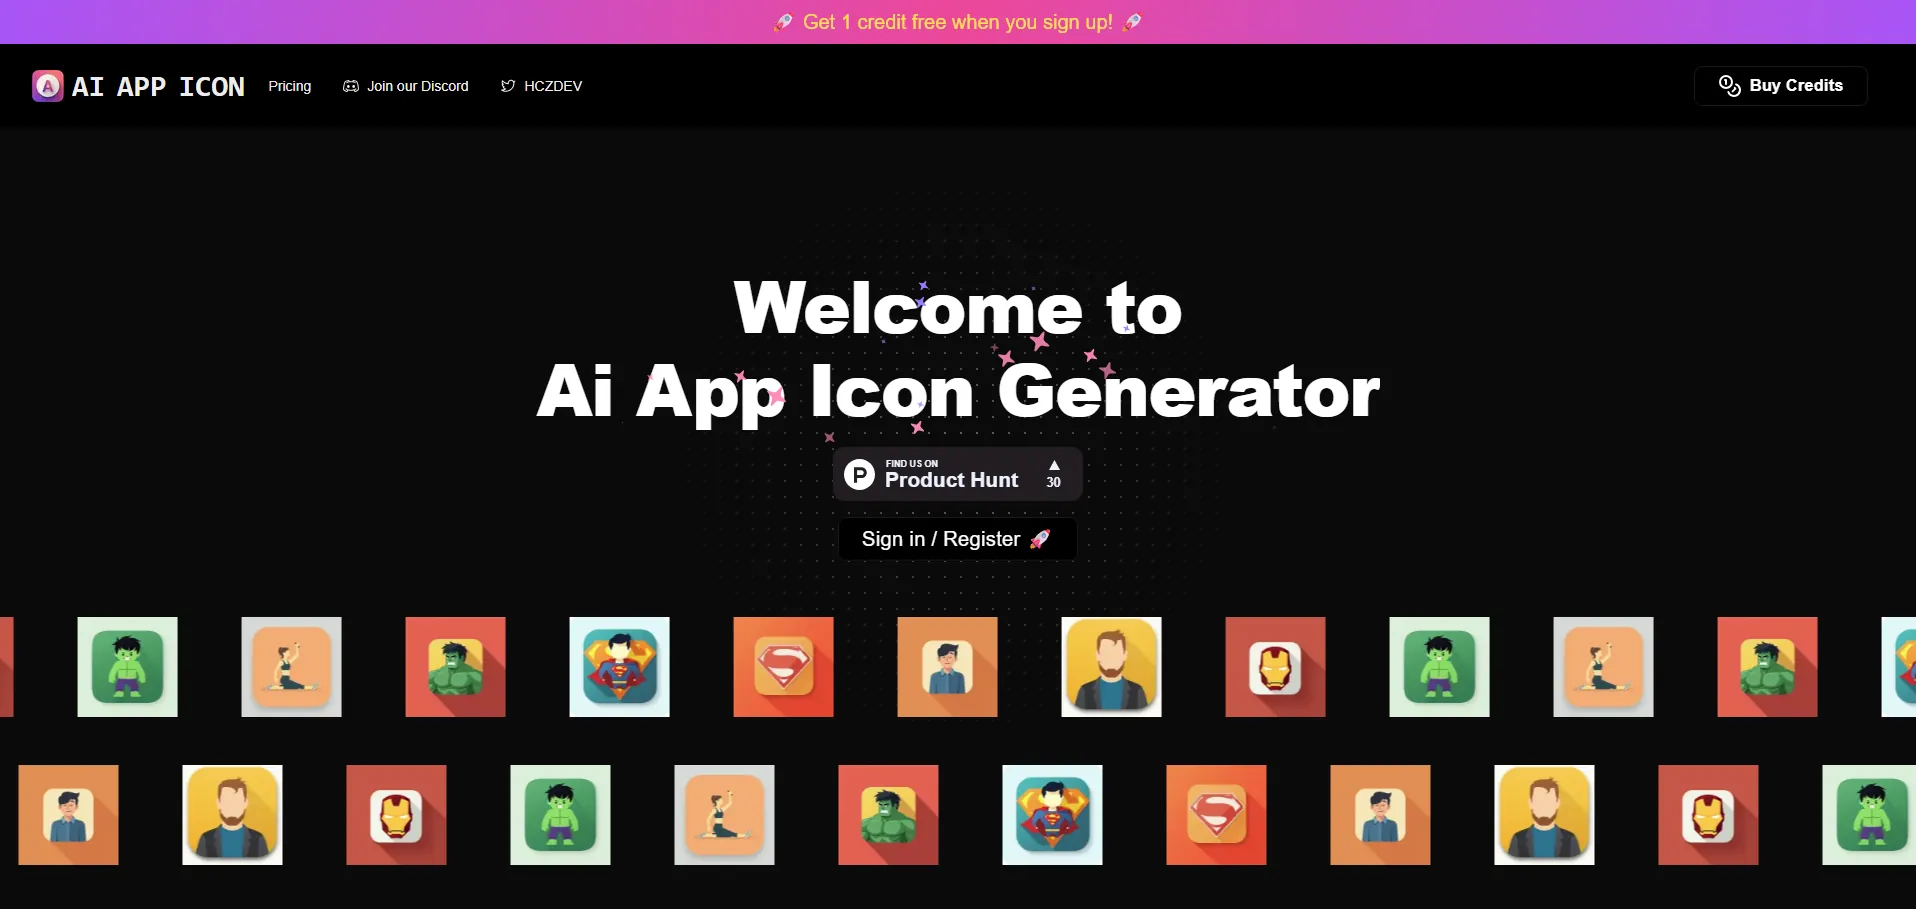Select the Iron Man icon in top row
Image resolution: width=1916 pixels, height=909 pixels.
(1275, 667)
